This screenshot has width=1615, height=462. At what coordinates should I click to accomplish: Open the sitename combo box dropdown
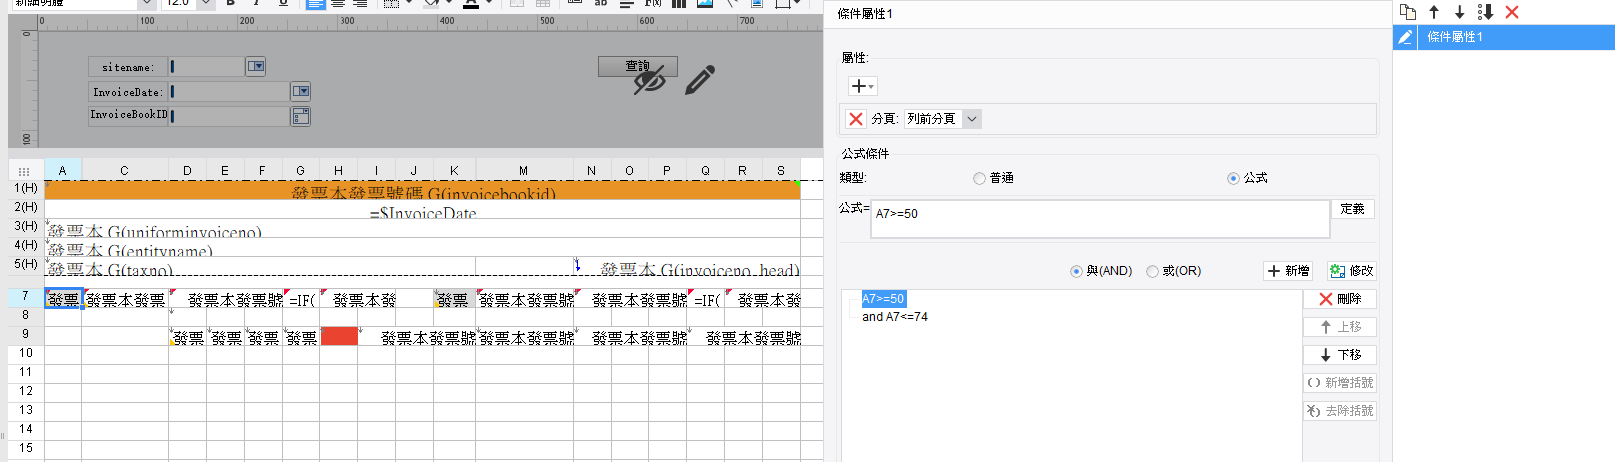(256, 67)
